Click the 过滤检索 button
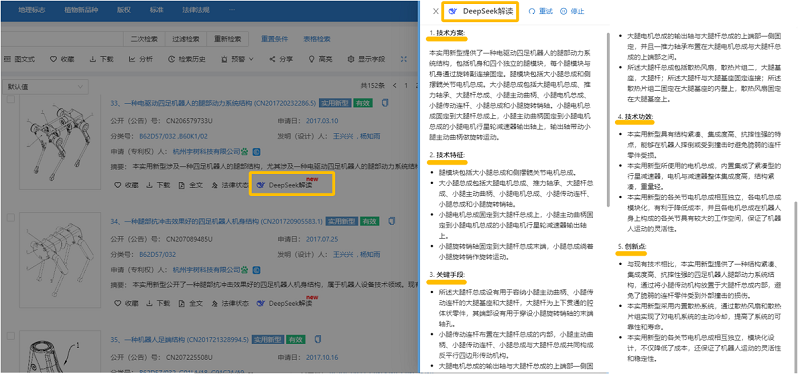The width and height of the screenshot is (800, 374). (x=186, y=39)
